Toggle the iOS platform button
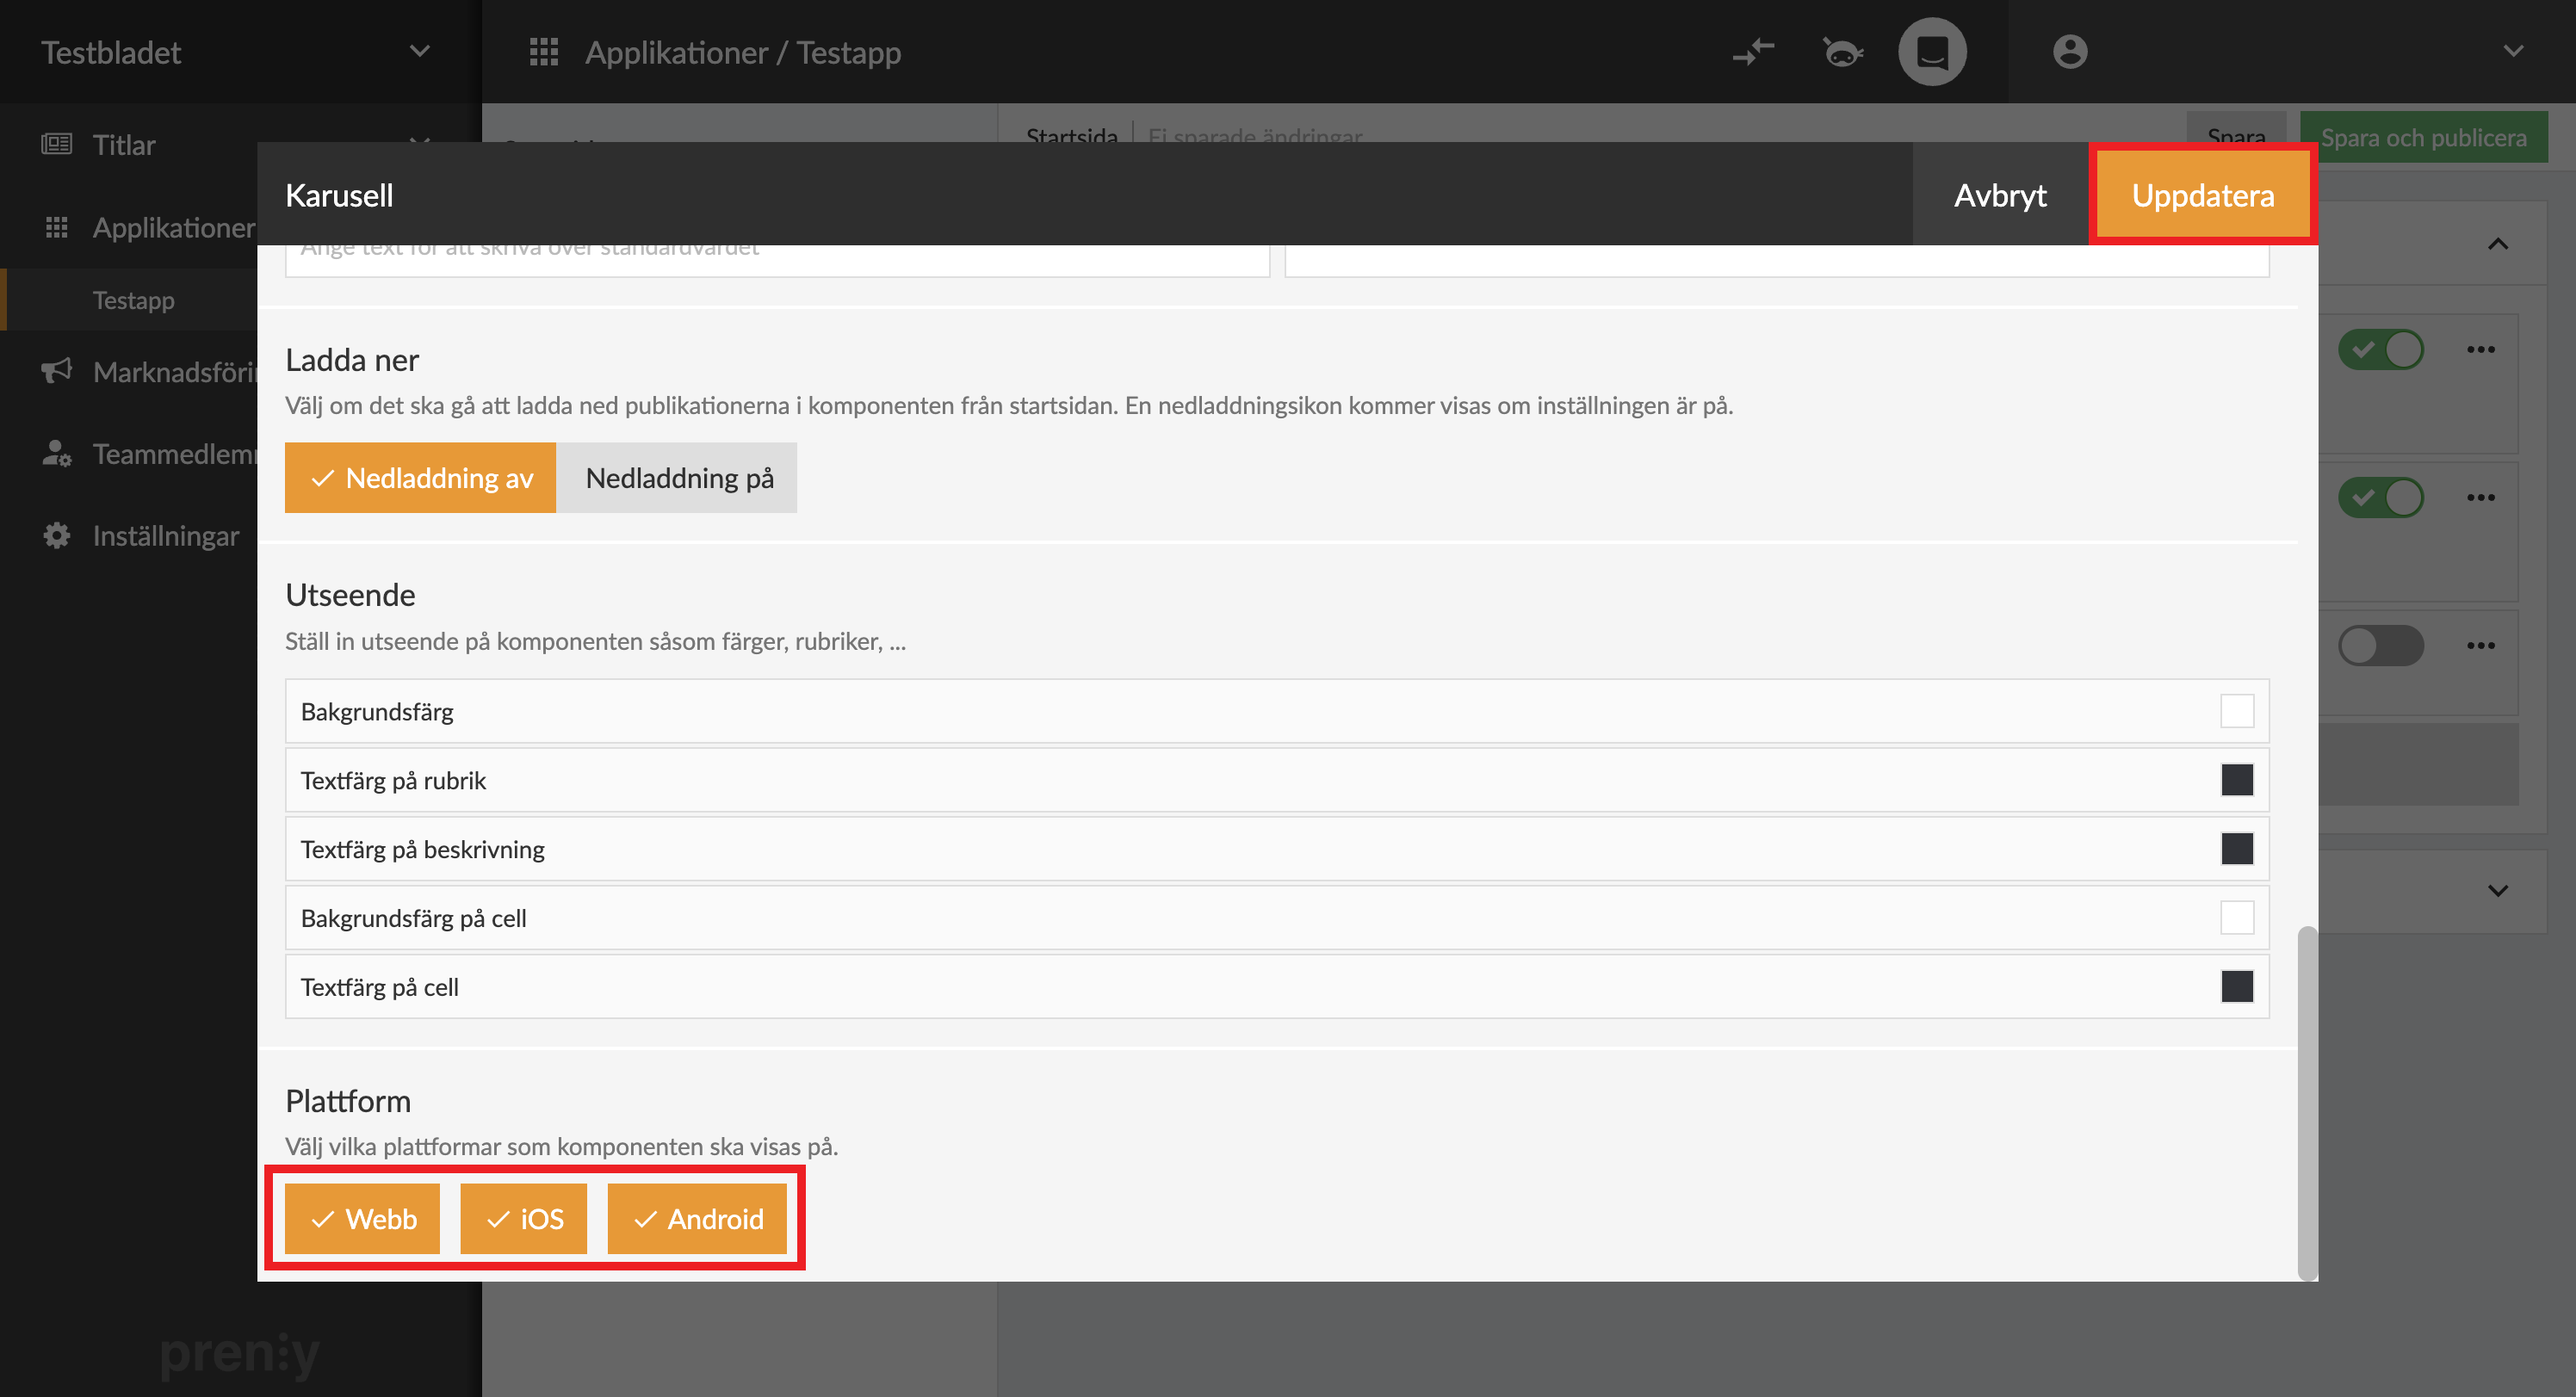The height and width of the screenshot is (1397, 2576). (524, 1218)
